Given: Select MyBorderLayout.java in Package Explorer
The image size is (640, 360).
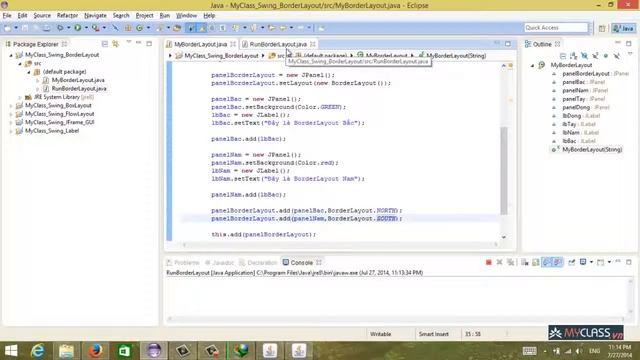Looking at the screenshot, I should point(78,80).
